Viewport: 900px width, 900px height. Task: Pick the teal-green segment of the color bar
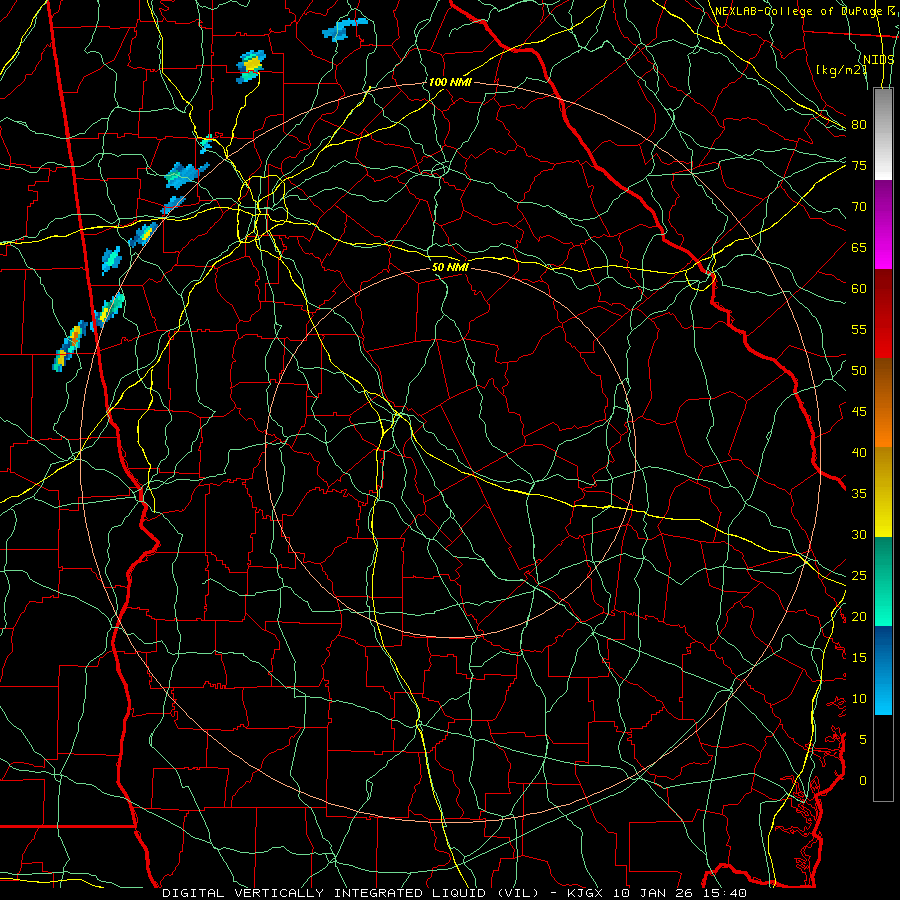(883, 581)
